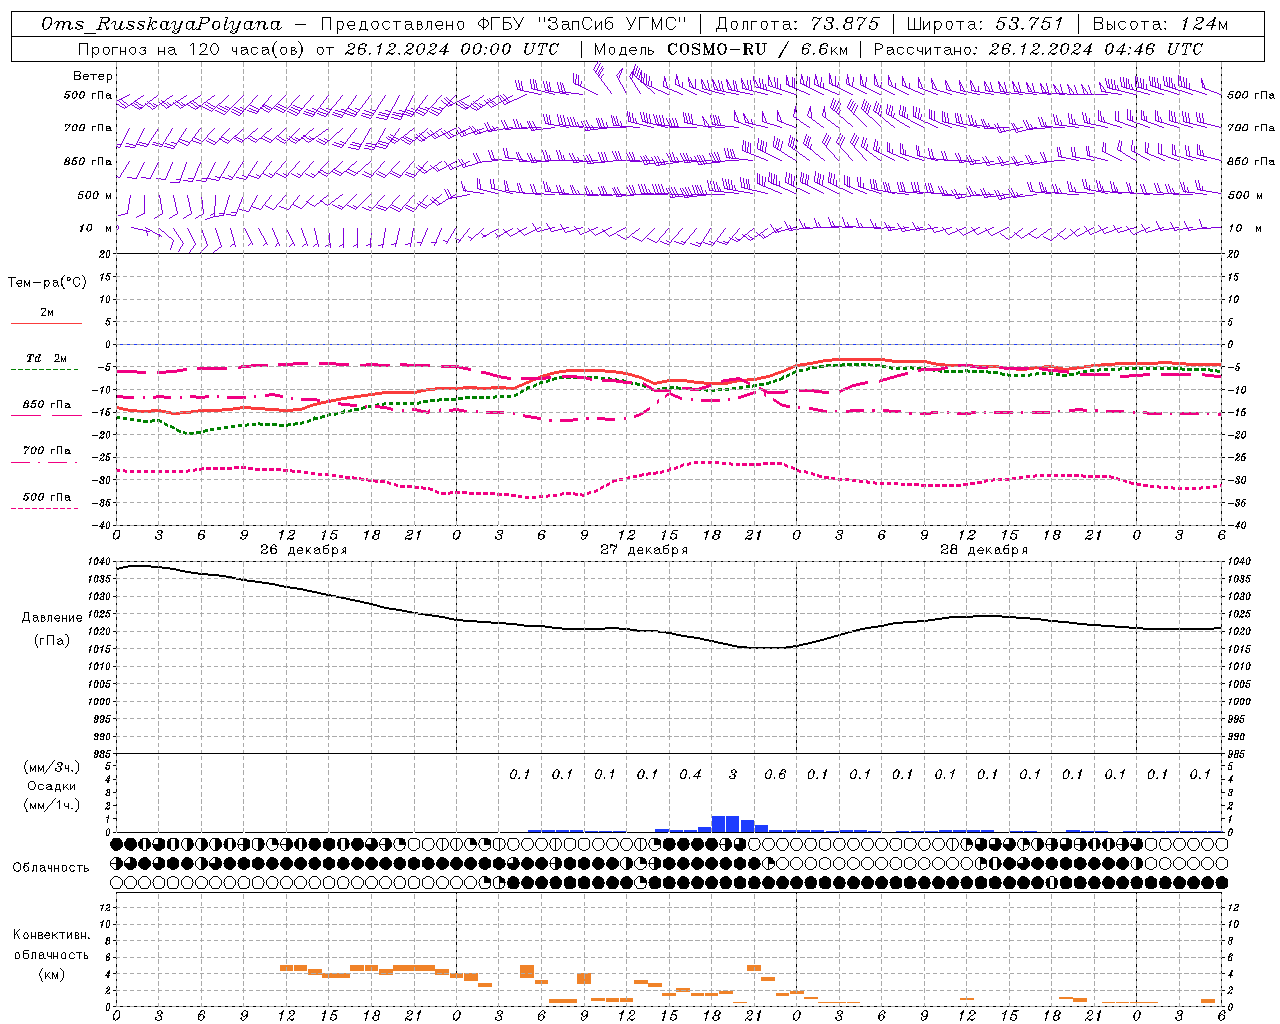Viewport: 1280px width, 1024px height.
Task: Click the 3-hour precipitation value 0.6
Action: (x=775, y=775)
